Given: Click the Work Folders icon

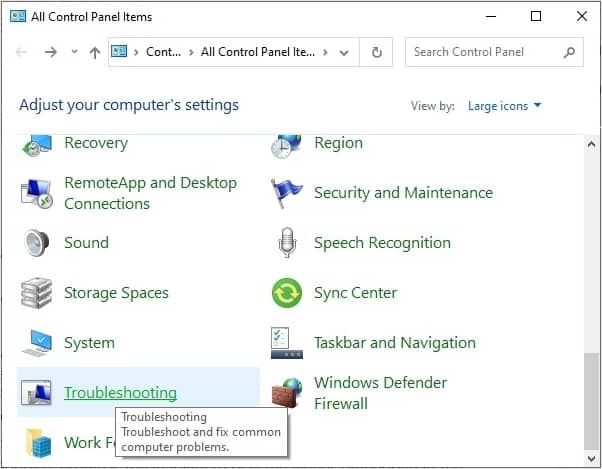Looking at the screenshot, I should 38,443.
